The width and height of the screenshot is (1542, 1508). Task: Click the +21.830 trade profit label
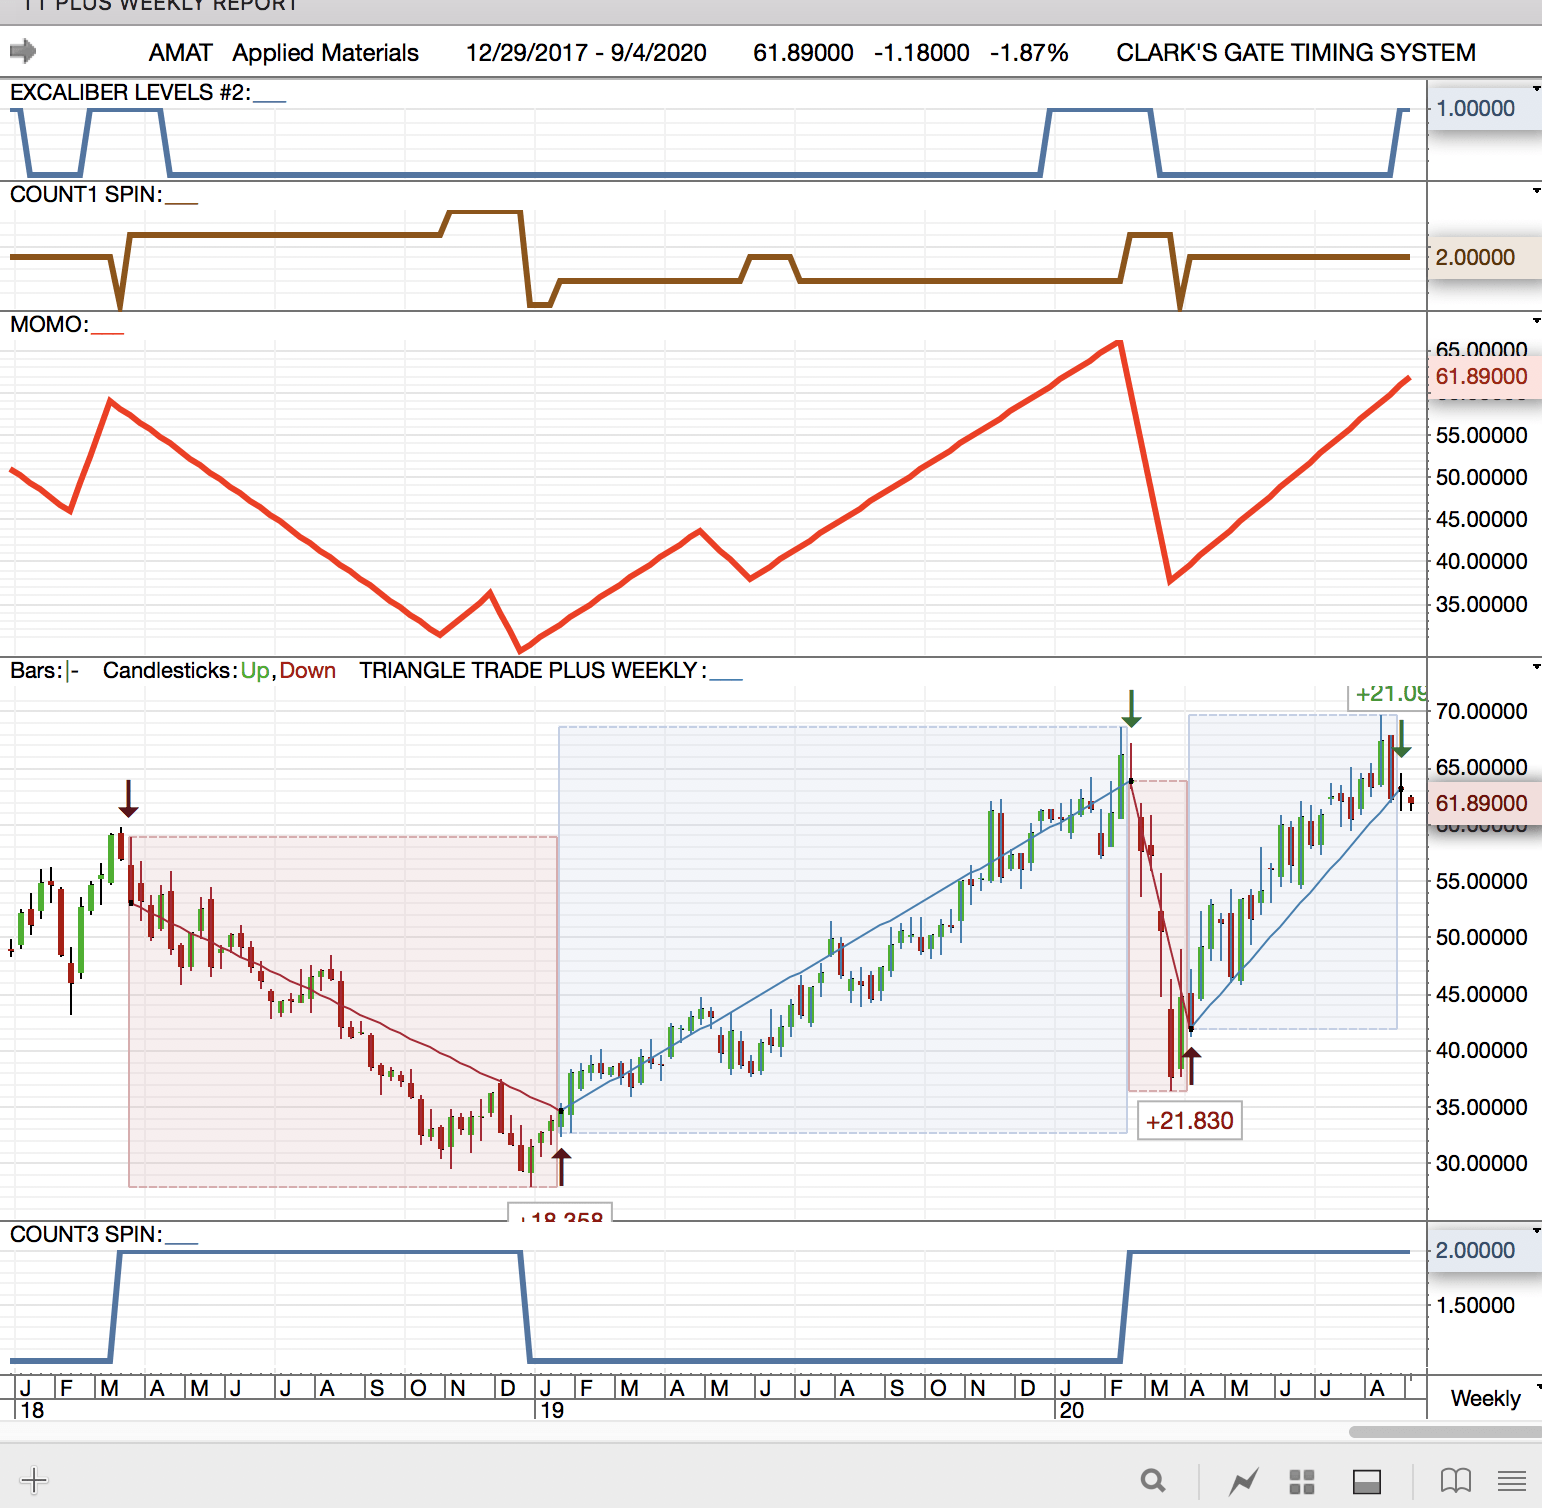(1190, 1121)
